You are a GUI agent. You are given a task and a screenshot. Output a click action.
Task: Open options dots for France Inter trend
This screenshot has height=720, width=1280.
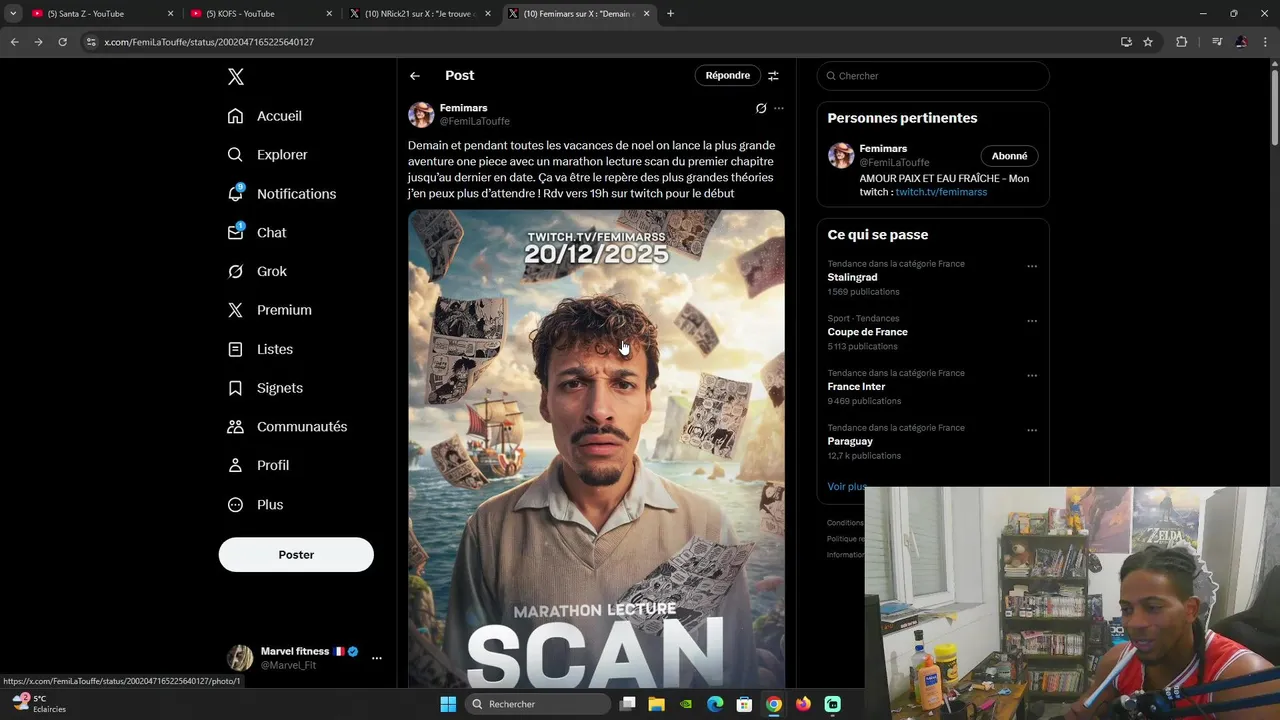coord(1032,376)
